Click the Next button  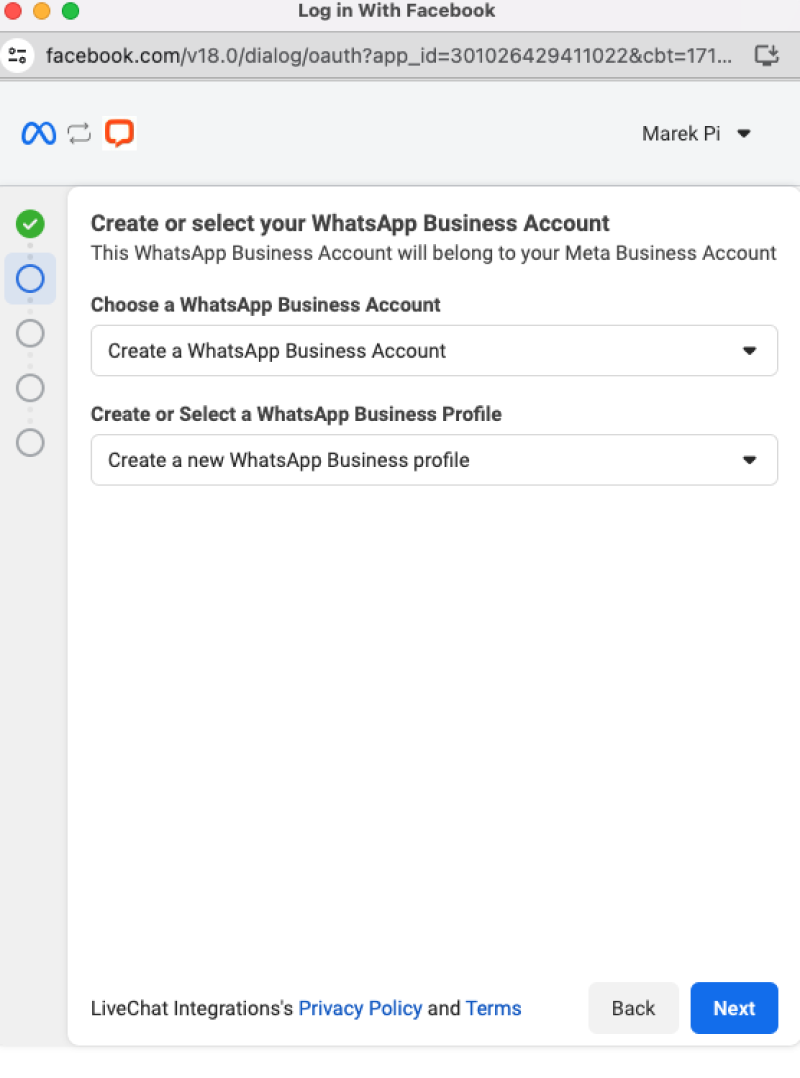coord(734,1008)
